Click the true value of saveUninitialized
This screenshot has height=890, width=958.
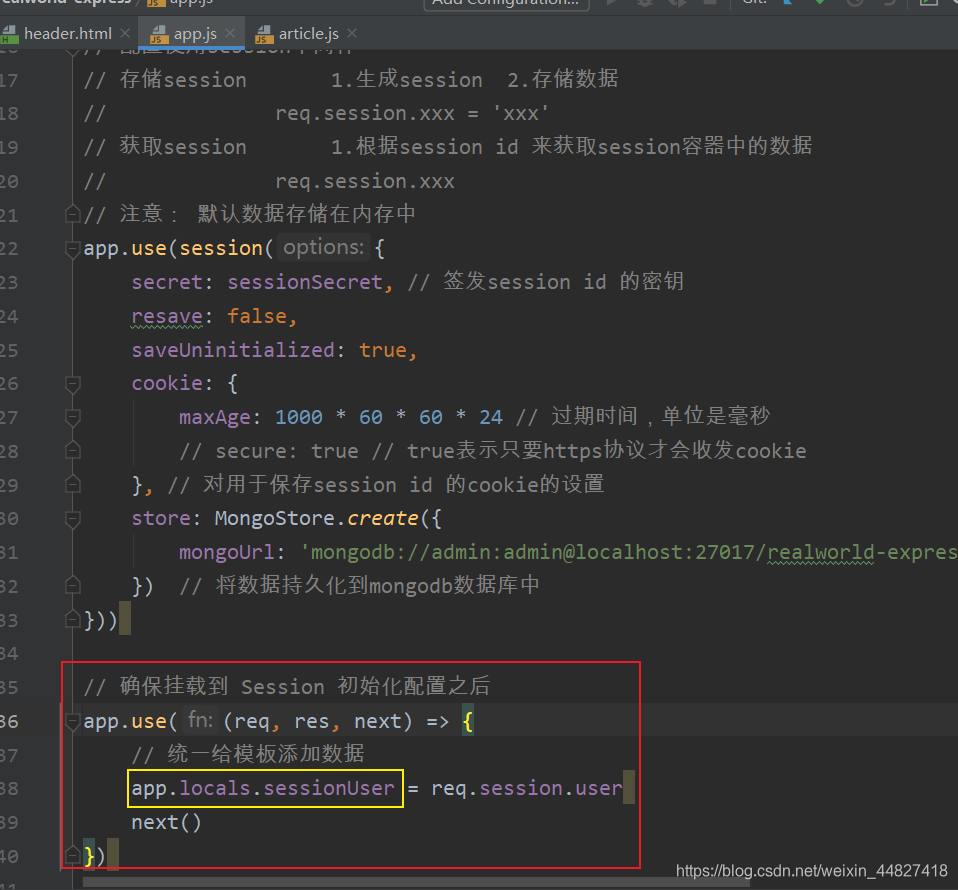click(x=382, y=350)
